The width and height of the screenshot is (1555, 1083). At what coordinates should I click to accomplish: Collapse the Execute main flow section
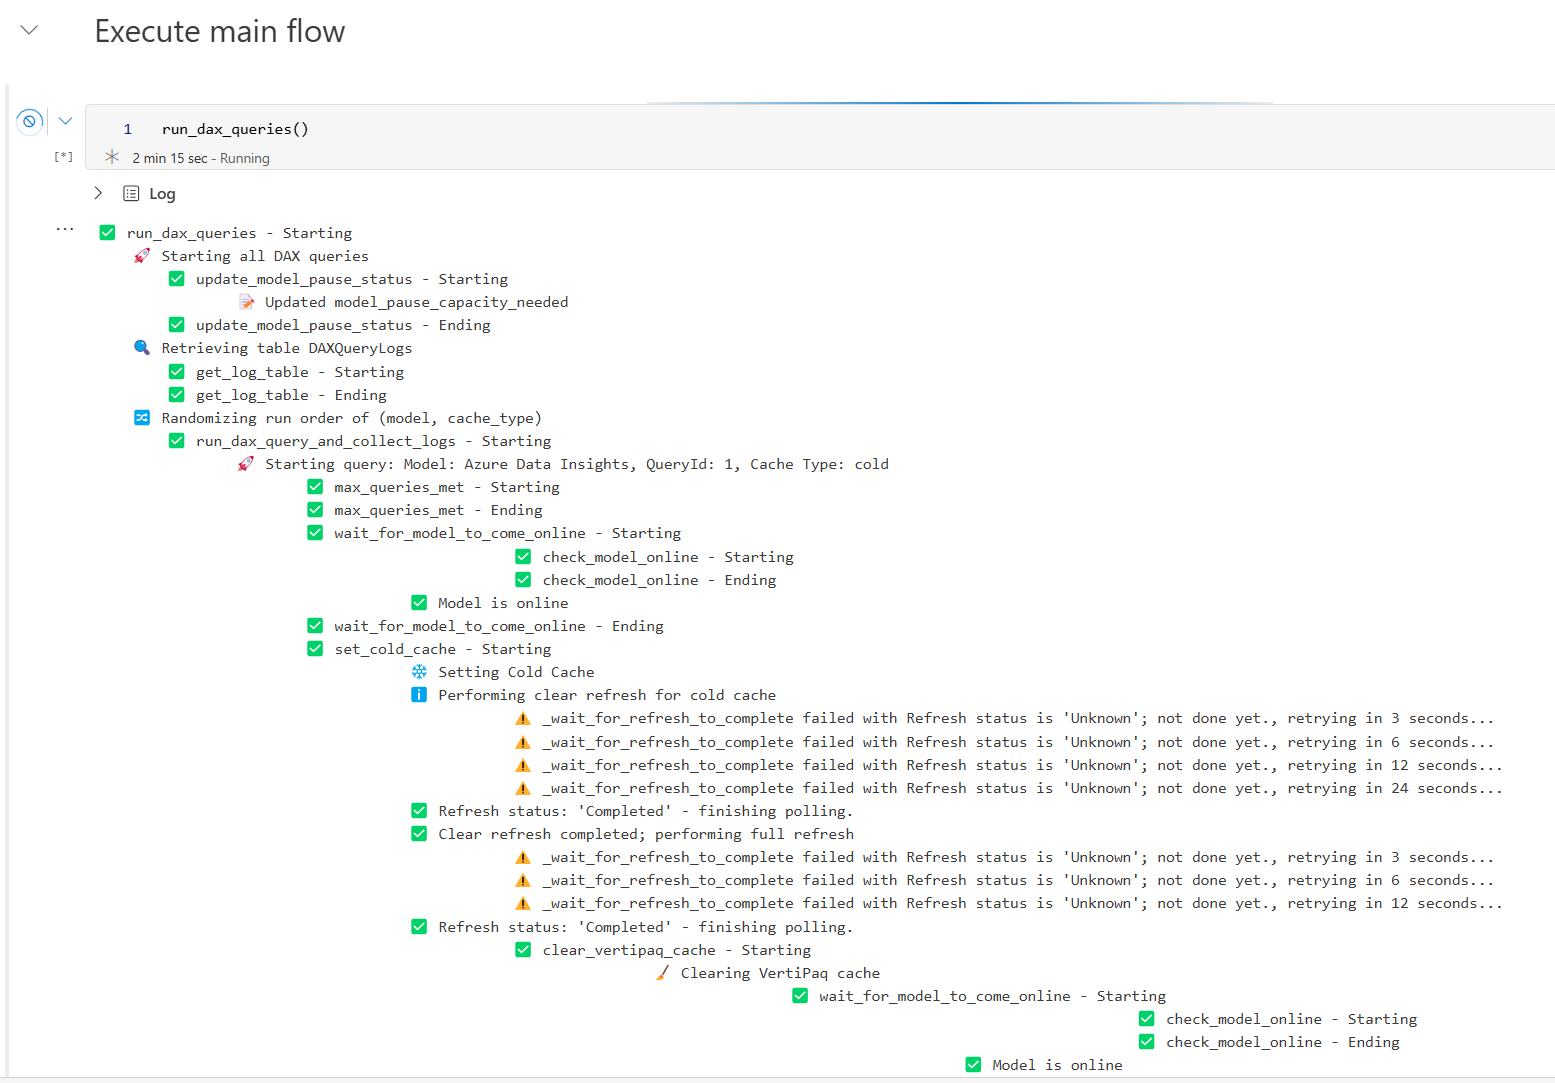pos(30,30)
